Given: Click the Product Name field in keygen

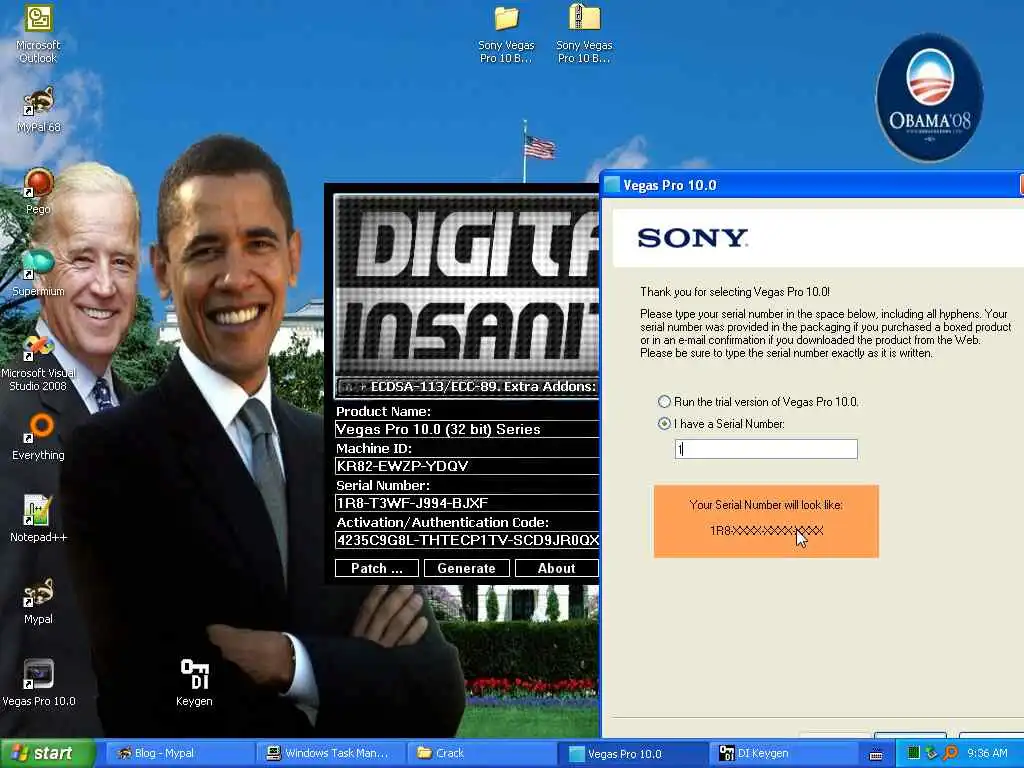Looking at the screenshot, I should point(466,429).
